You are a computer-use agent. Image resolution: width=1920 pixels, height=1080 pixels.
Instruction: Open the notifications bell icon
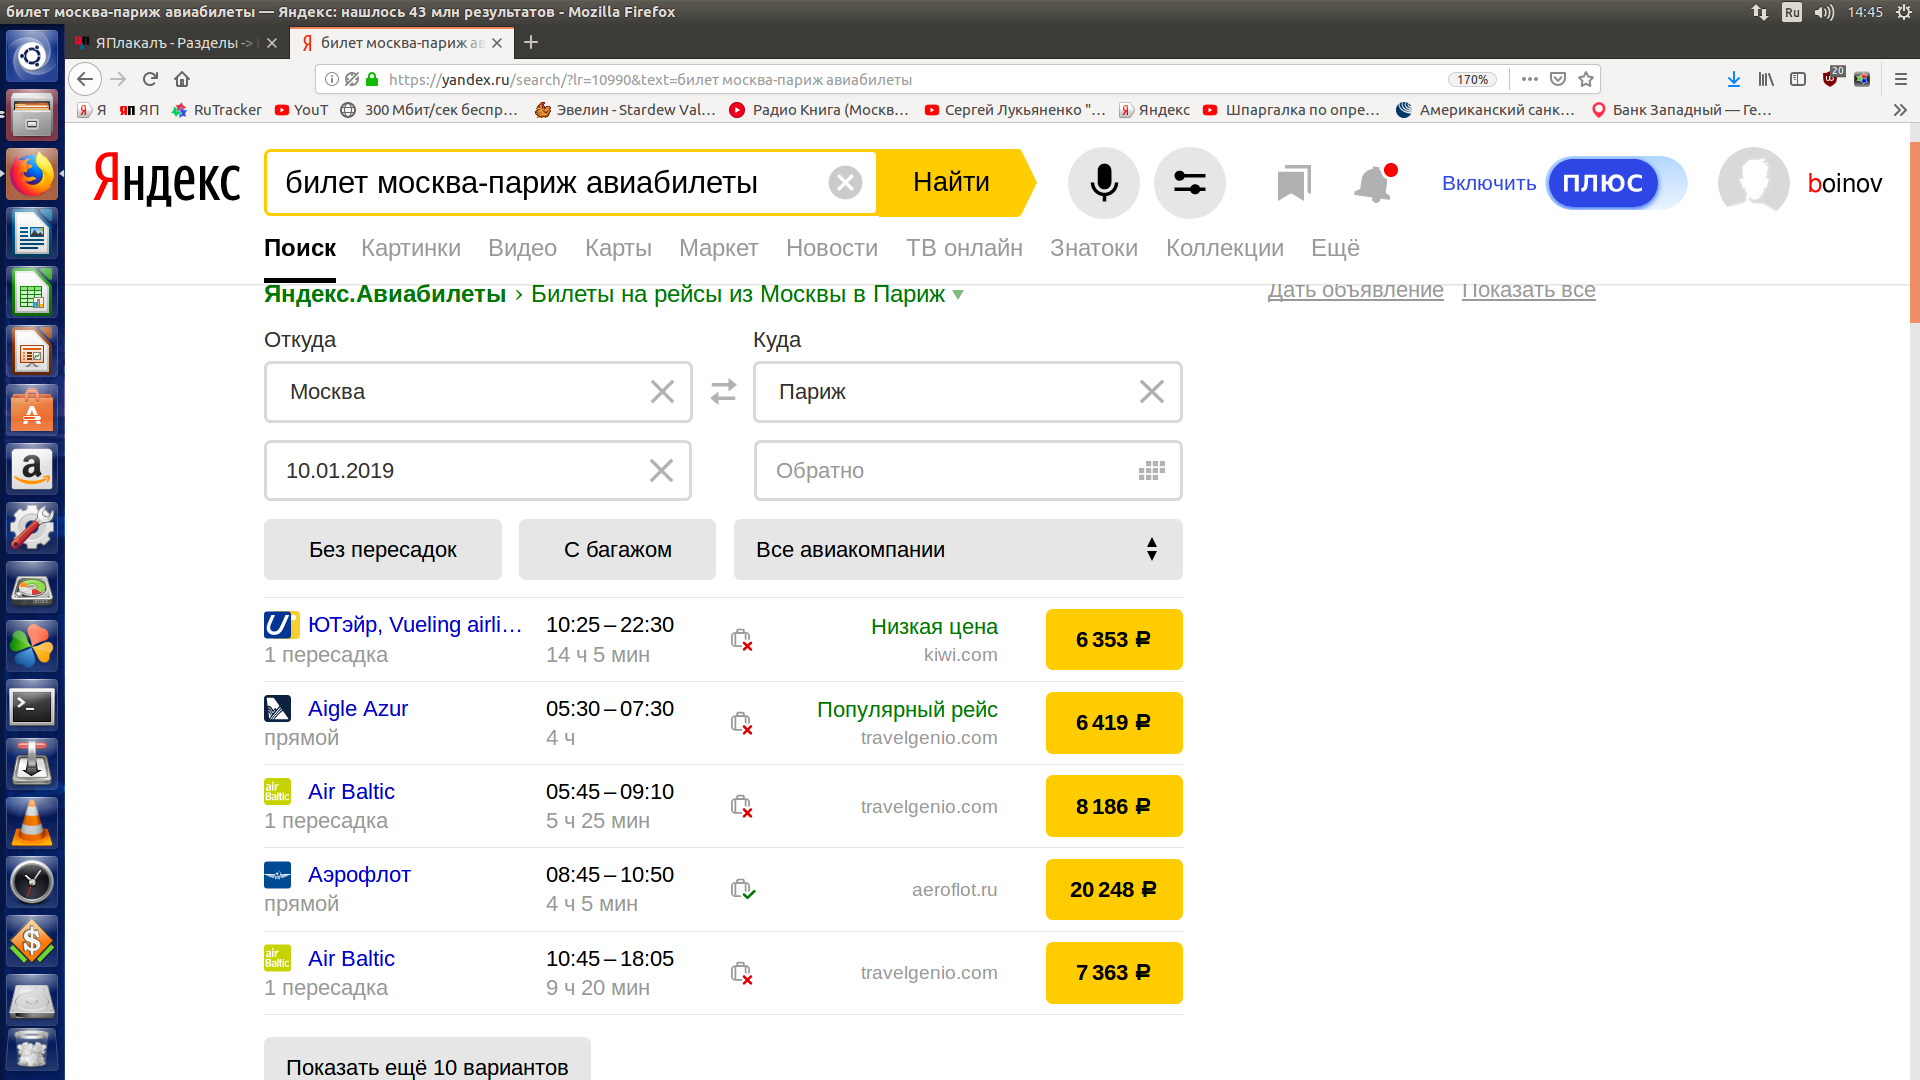pyautogui.click(x=1373, y=183)
